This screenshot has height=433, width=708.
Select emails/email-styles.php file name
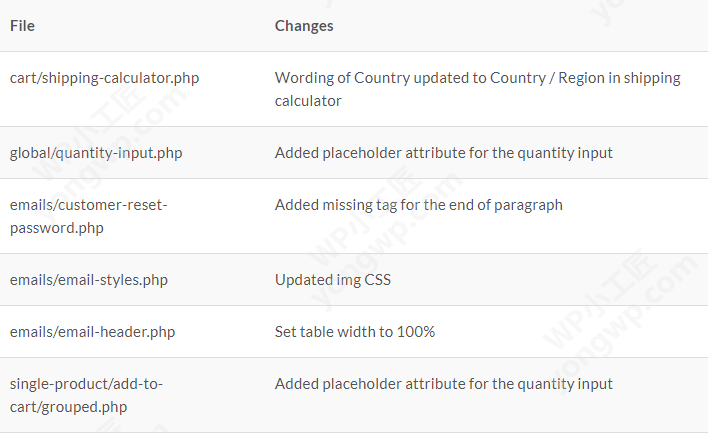point(89,280)
